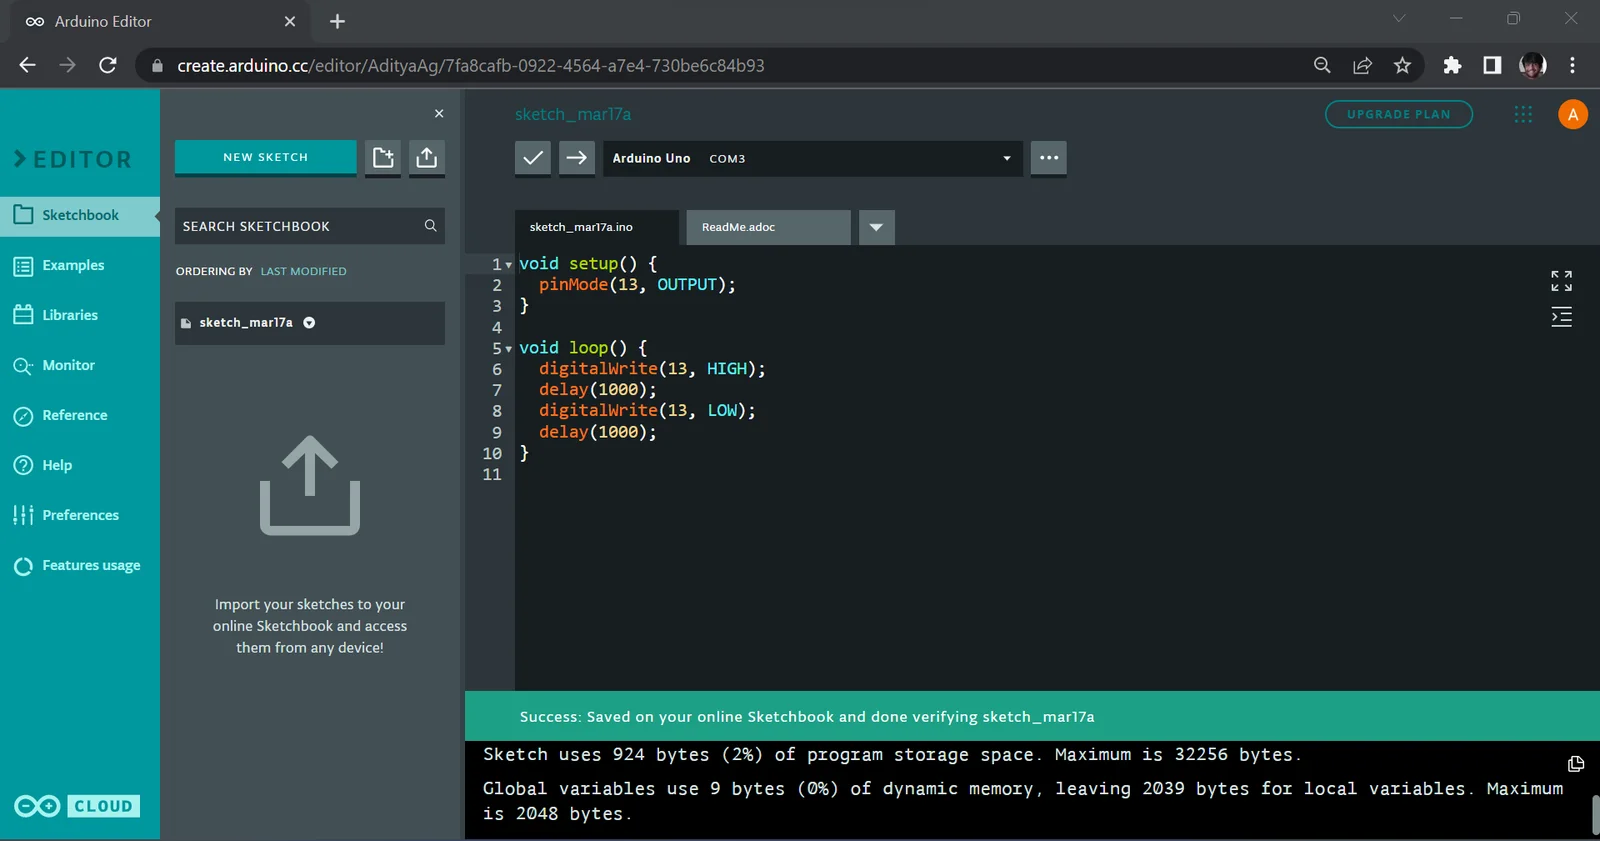Click the address bar URL
This screenshot has width=1600, height=841.
point(471,65)
